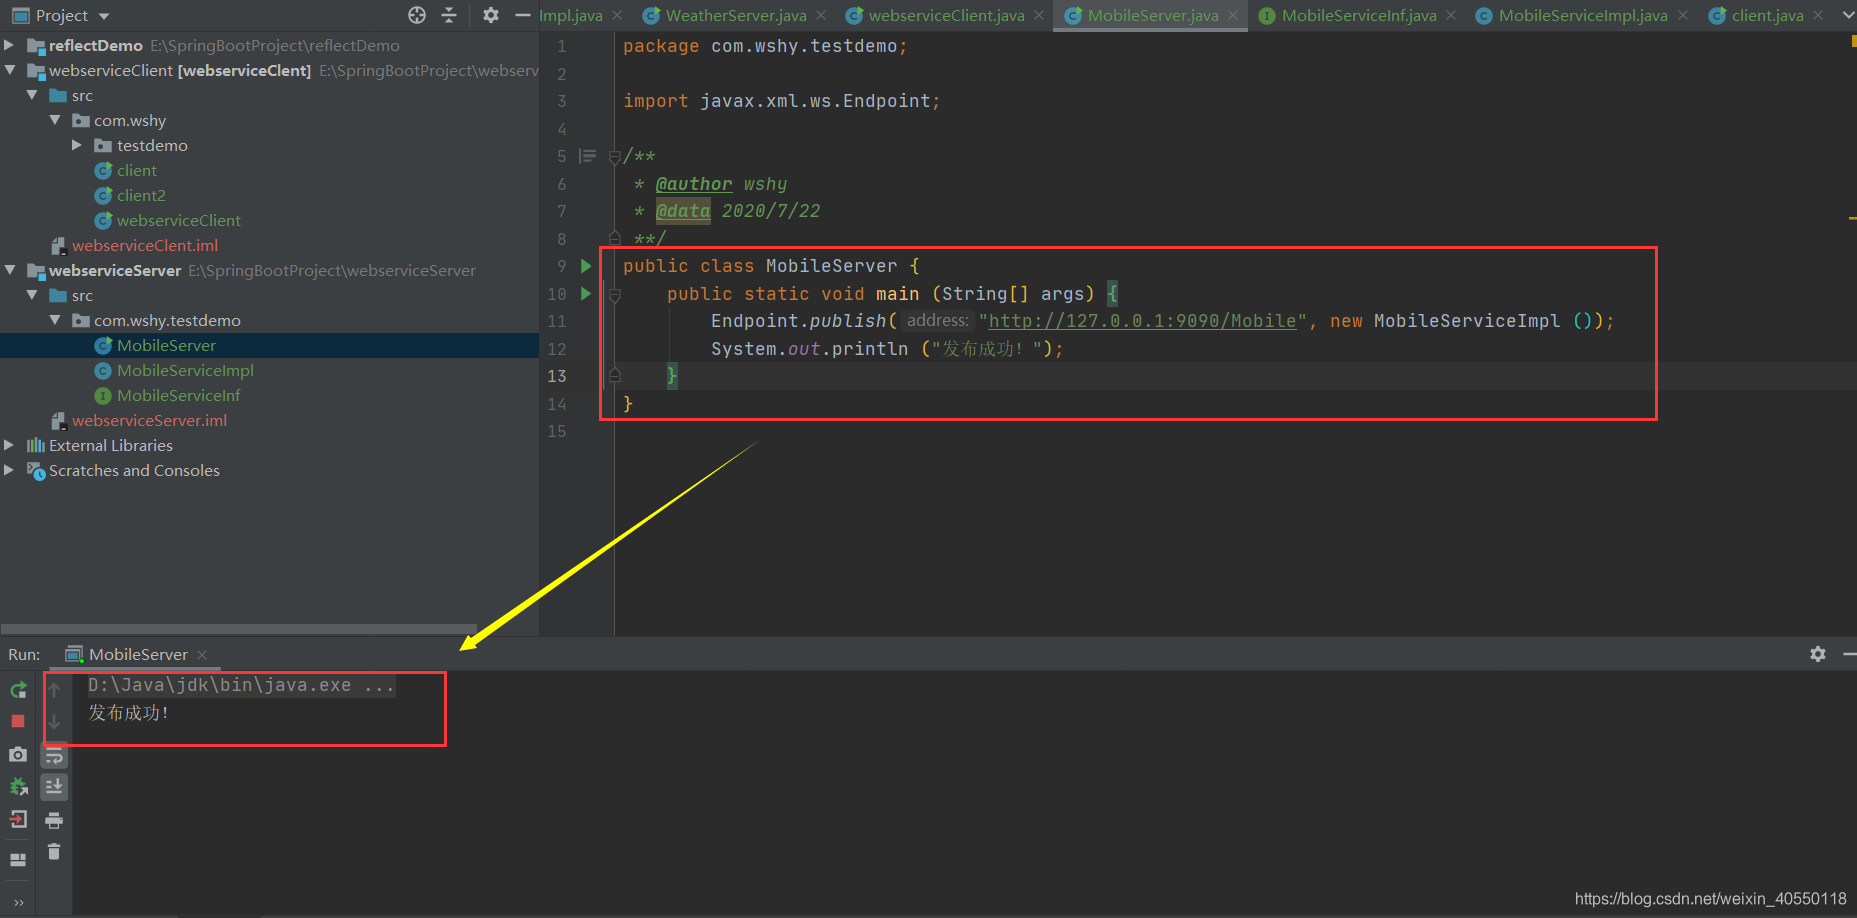Collapse main method fold marker on line 10

coord(614,294)
